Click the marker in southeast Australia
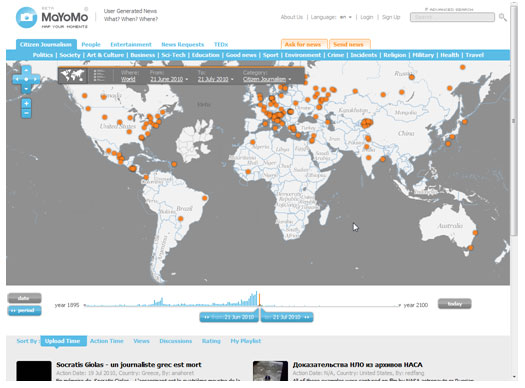525x388 pixels. pos(471,248)
